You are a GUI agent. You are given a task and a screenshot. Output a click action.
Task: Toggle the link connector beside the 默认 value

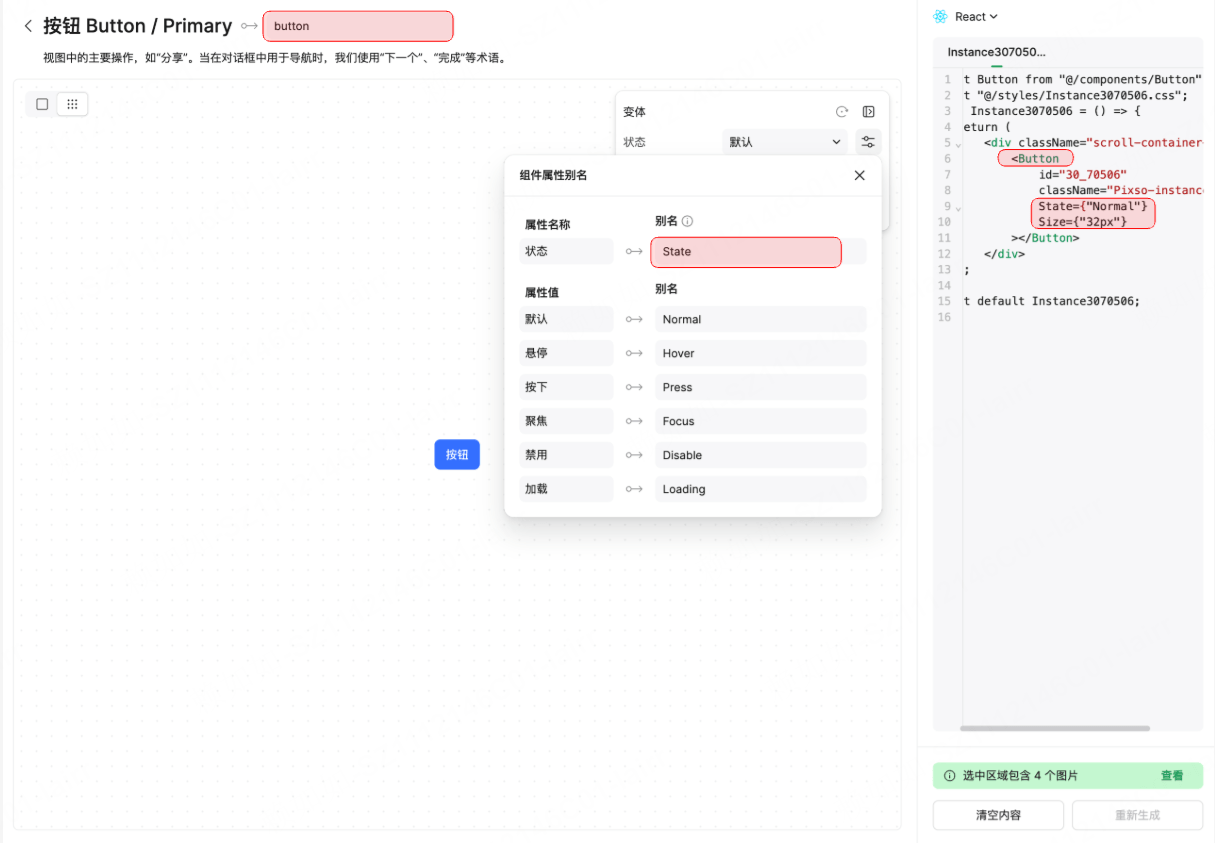tap(634, 319)
